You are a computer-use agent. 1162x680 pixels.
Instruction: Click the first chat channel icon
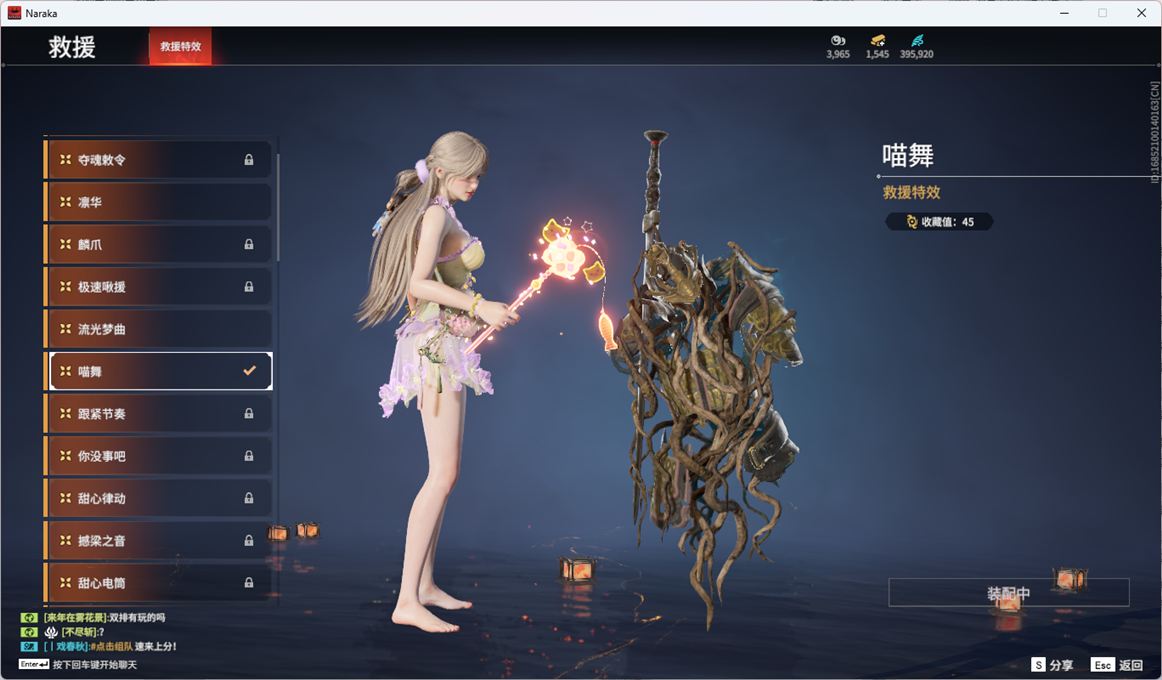pyautogui.click(x=29, y=617)
